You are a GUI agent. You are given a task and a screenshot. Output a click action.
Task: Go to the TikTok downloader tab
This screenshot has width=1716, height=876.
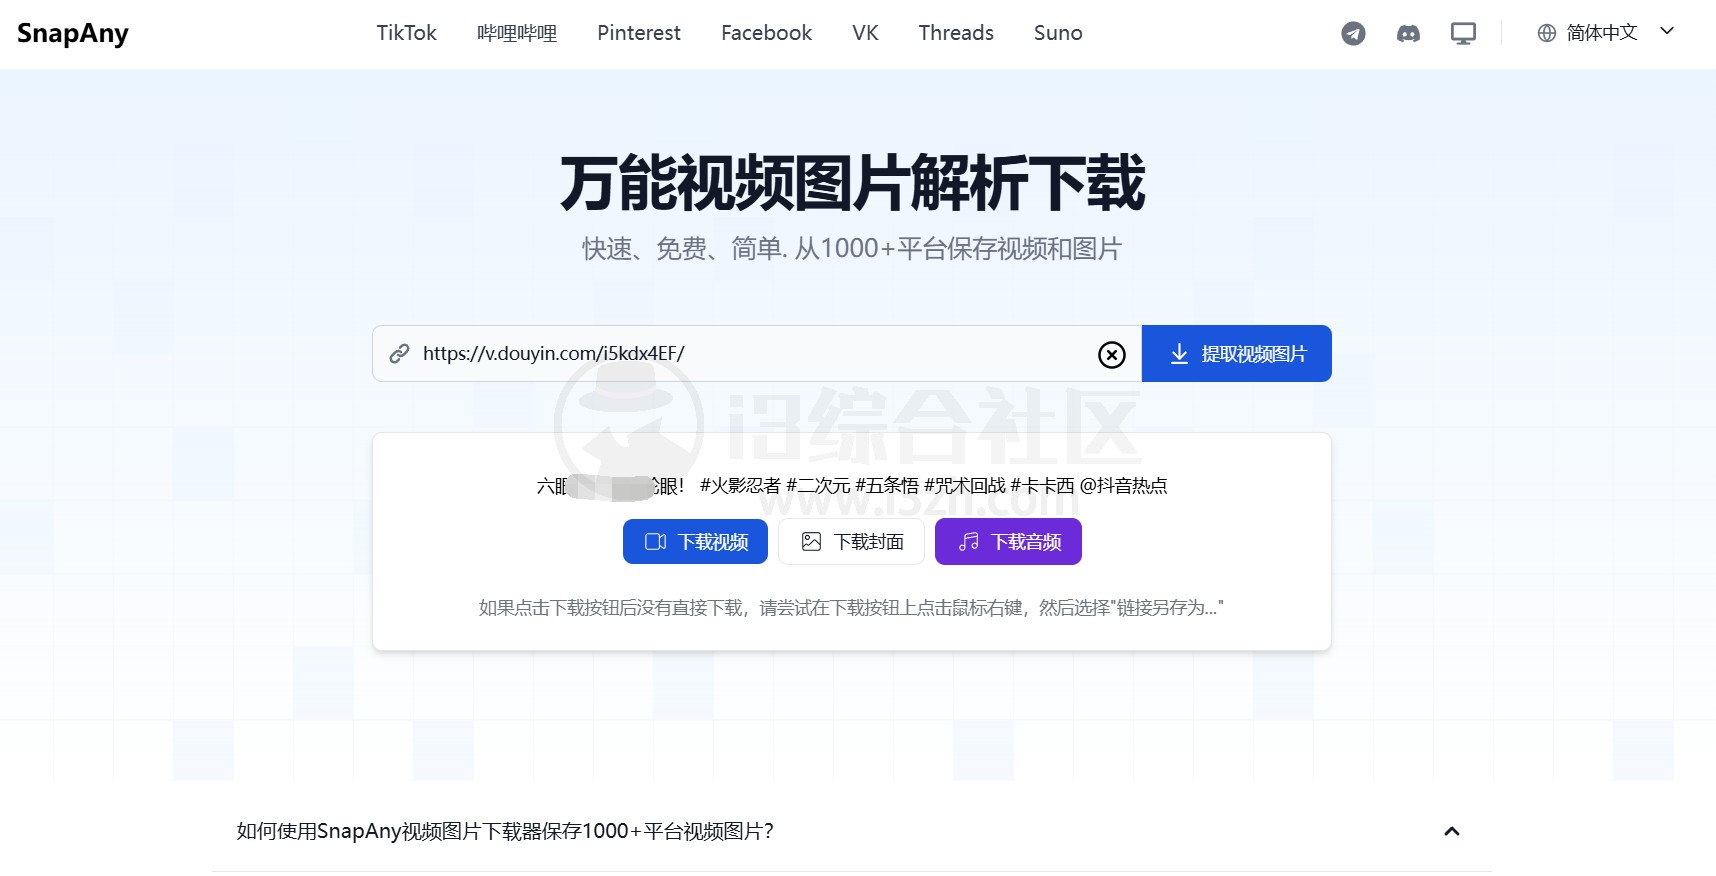(406, 33)
